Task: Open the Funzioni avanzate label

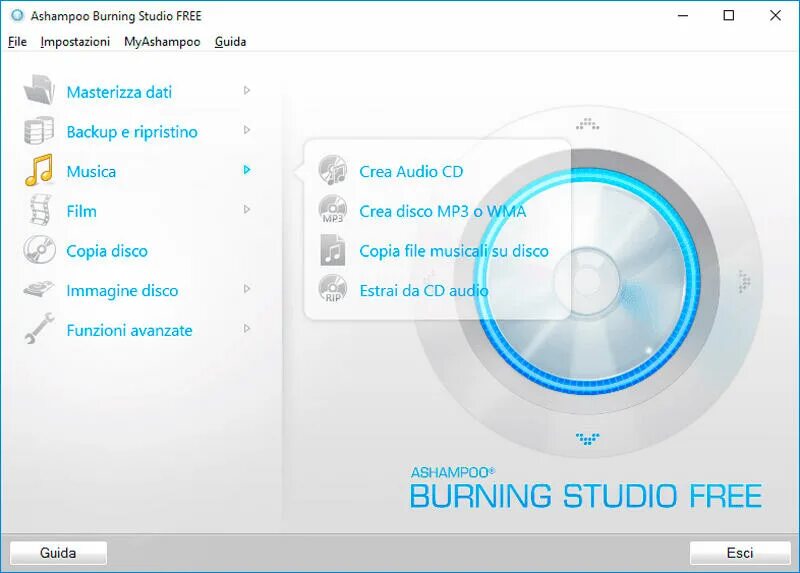Action: (x=130, y=331)
